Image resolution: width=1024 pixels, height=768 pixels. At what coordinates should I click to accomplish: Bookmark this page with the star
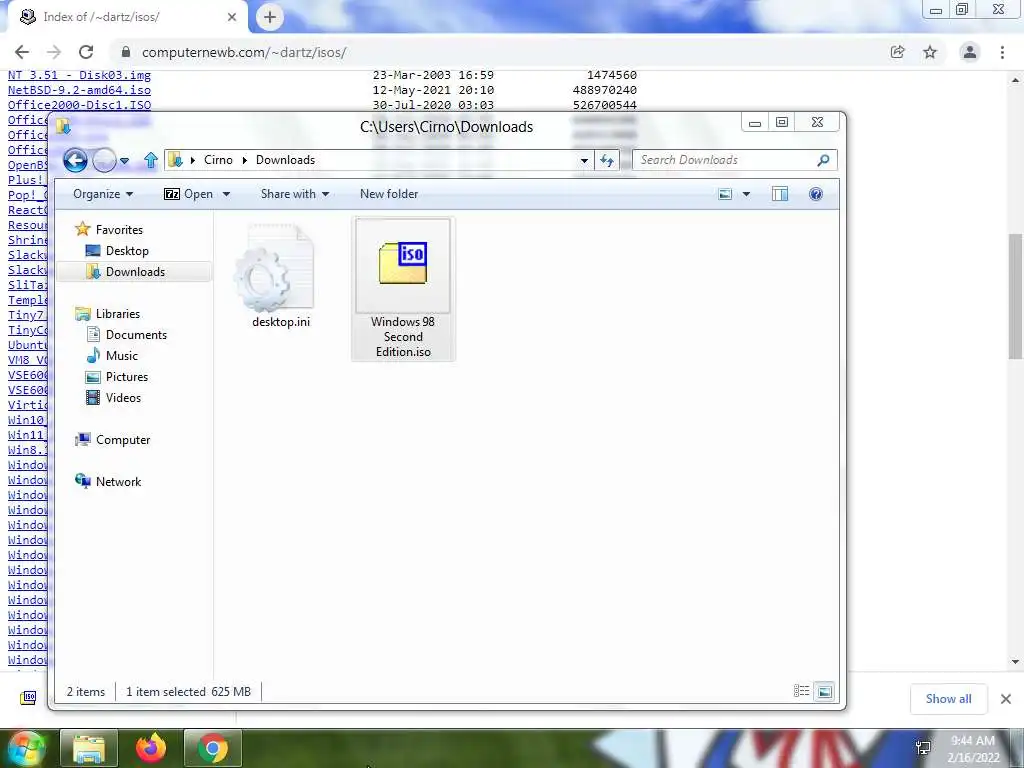930,52
